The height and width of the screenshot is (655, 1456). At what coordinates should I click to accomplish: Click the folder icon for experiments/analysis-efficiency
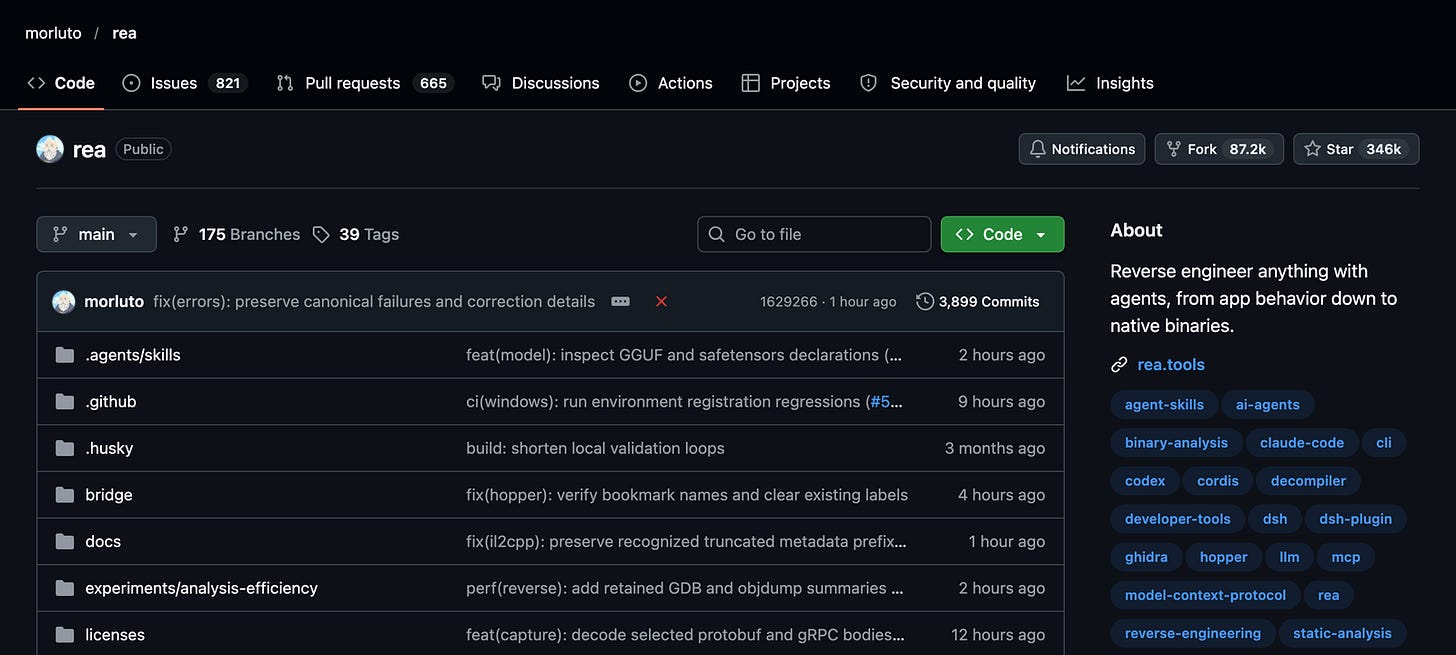click(x=65, y=588)
